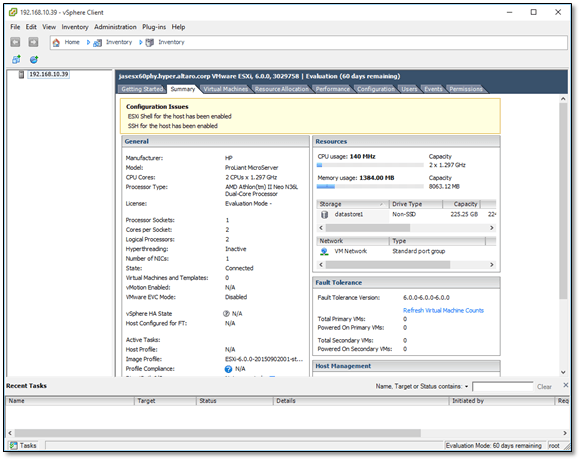581x461 pixels.
Task: Open the Plug-ins menu
Action: 154,27
